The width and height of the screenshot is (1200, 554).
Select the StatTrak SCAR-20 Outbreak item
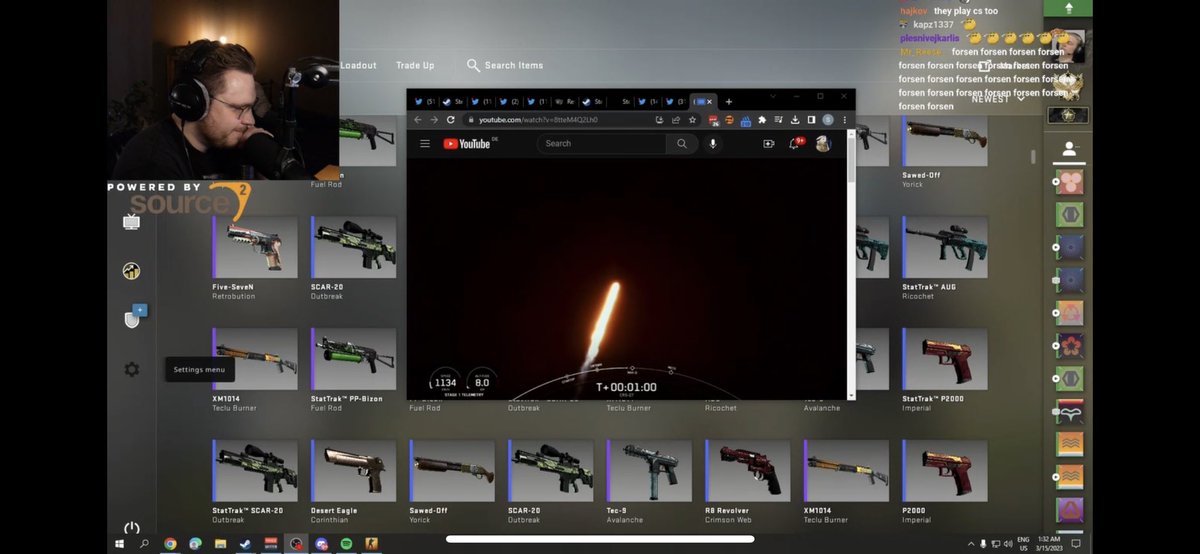tap(255, 482)
